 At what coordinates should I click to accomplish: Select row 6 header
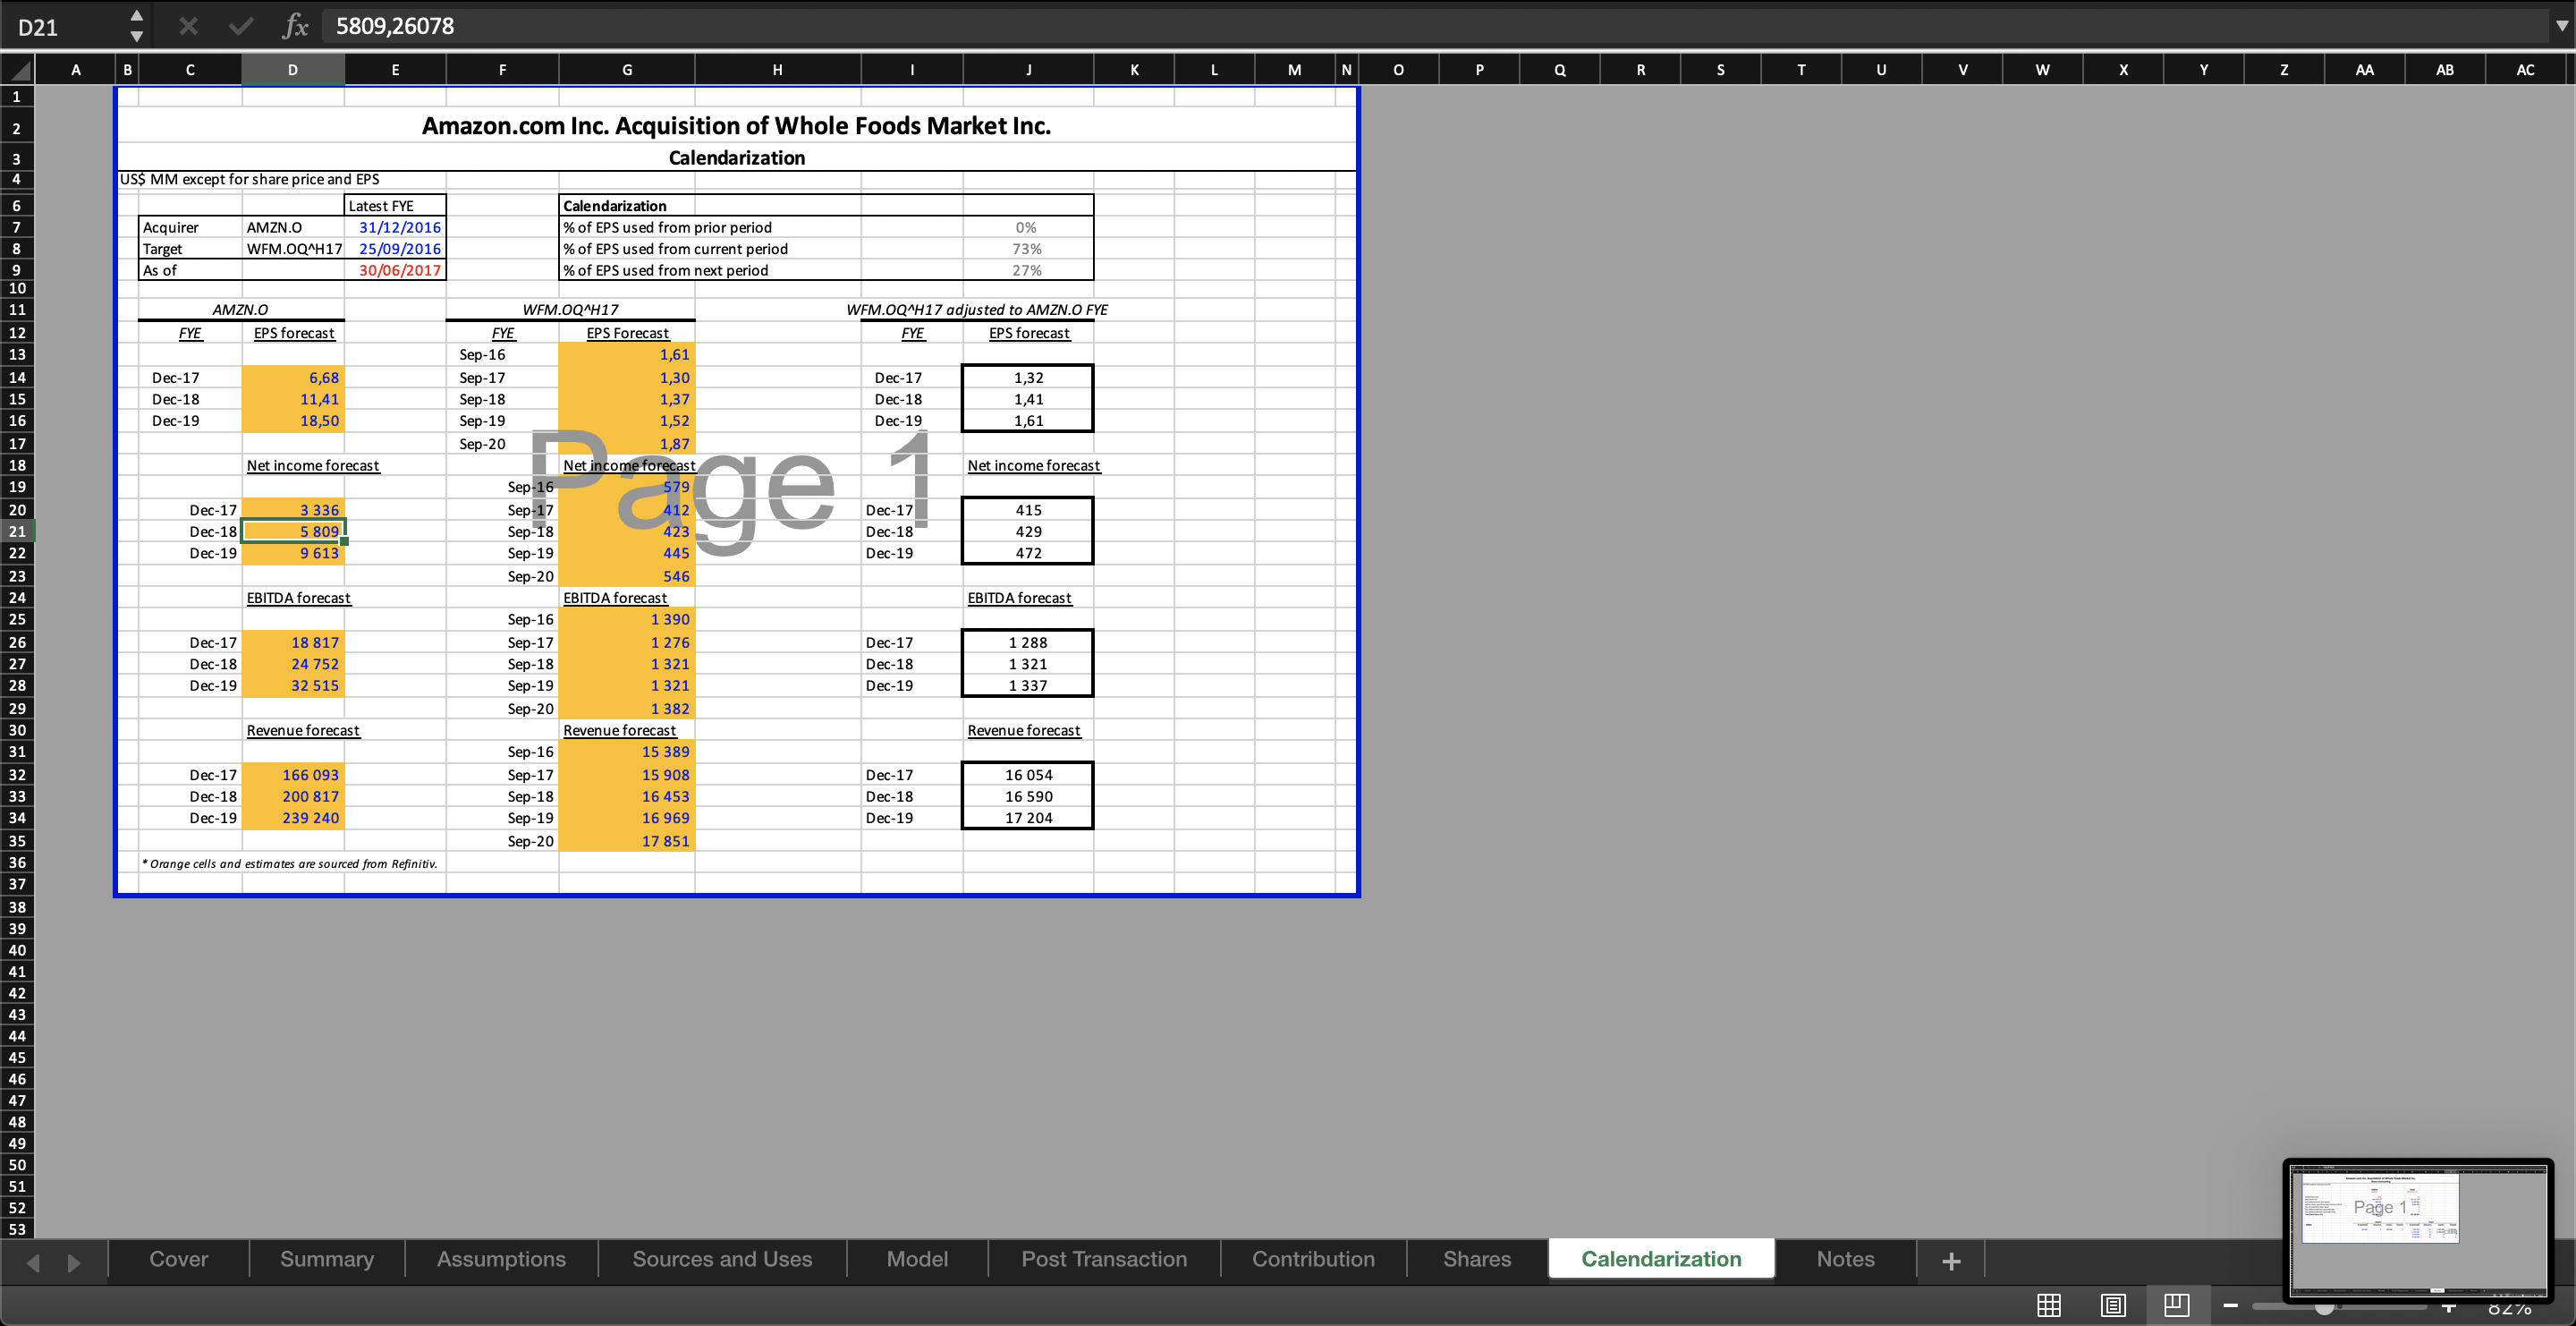click(x=17, y=205)
